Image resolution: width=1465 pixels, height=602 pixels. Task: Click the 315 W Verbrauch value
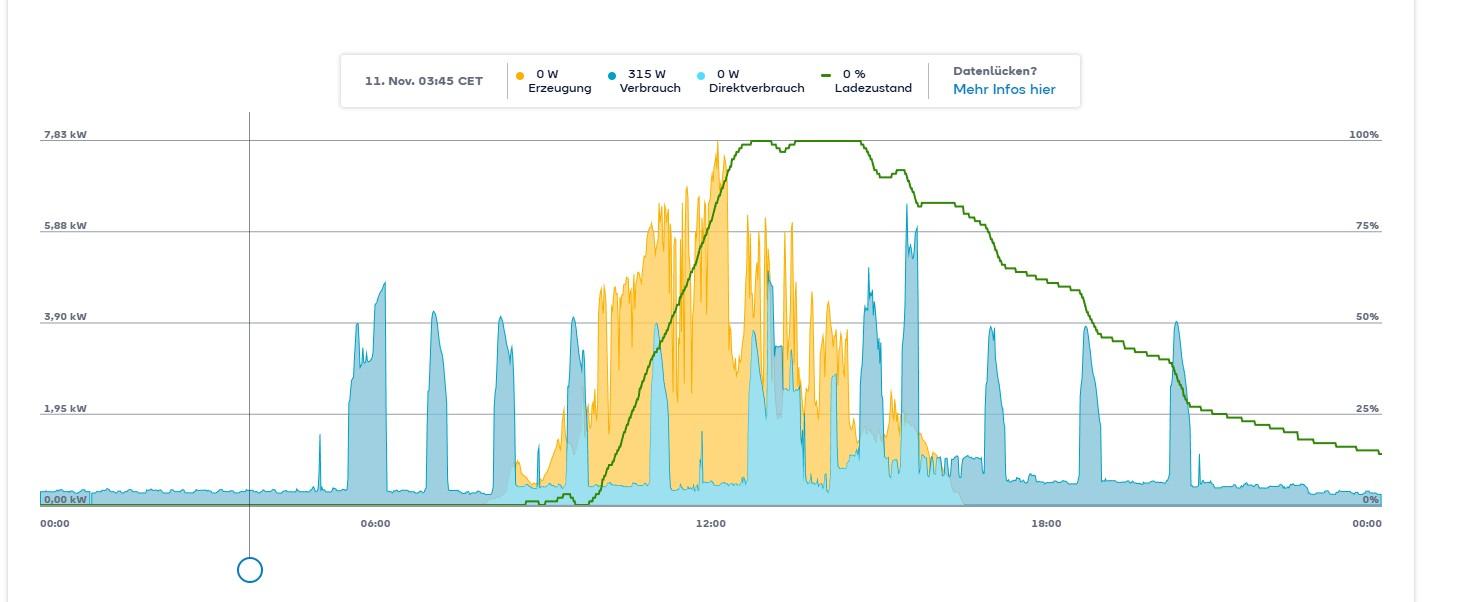(x=646, y=74)
